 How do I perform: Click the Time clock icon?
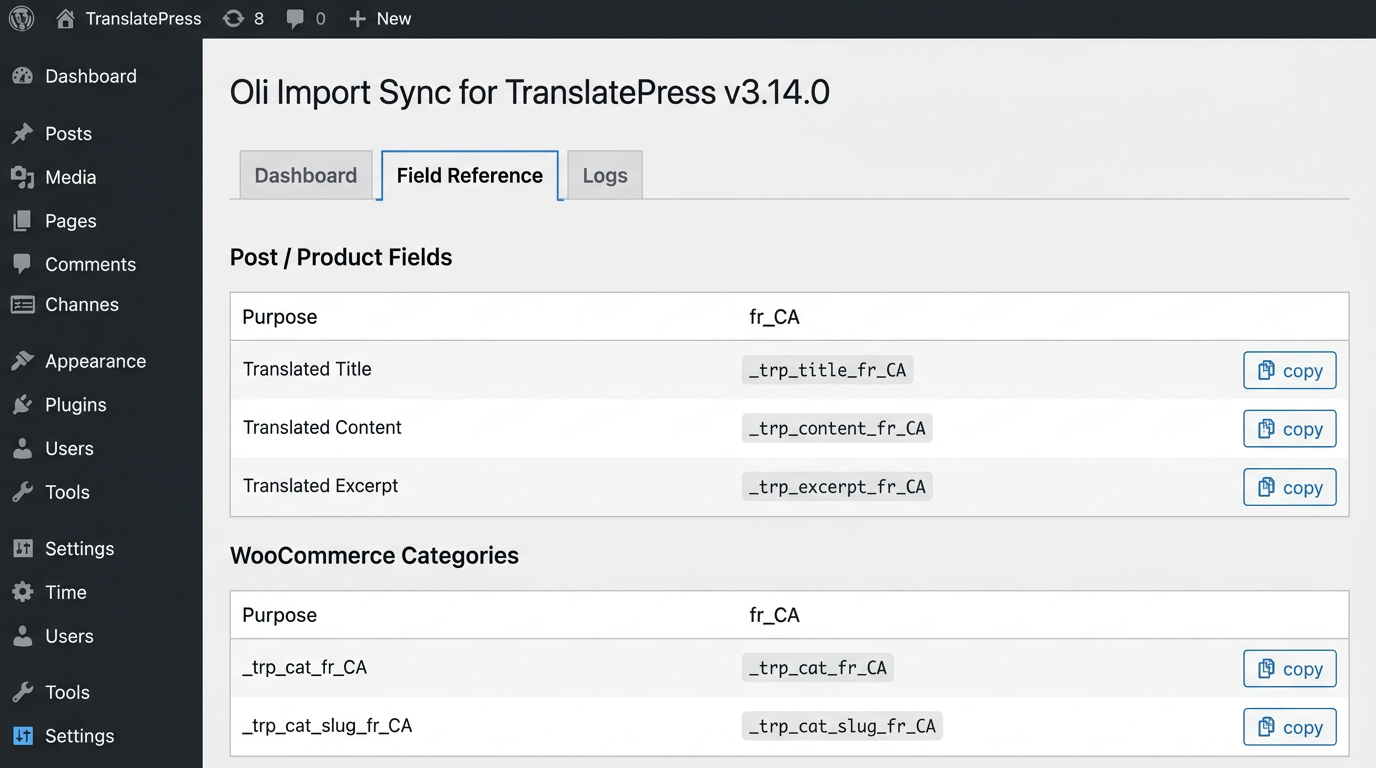22,592
